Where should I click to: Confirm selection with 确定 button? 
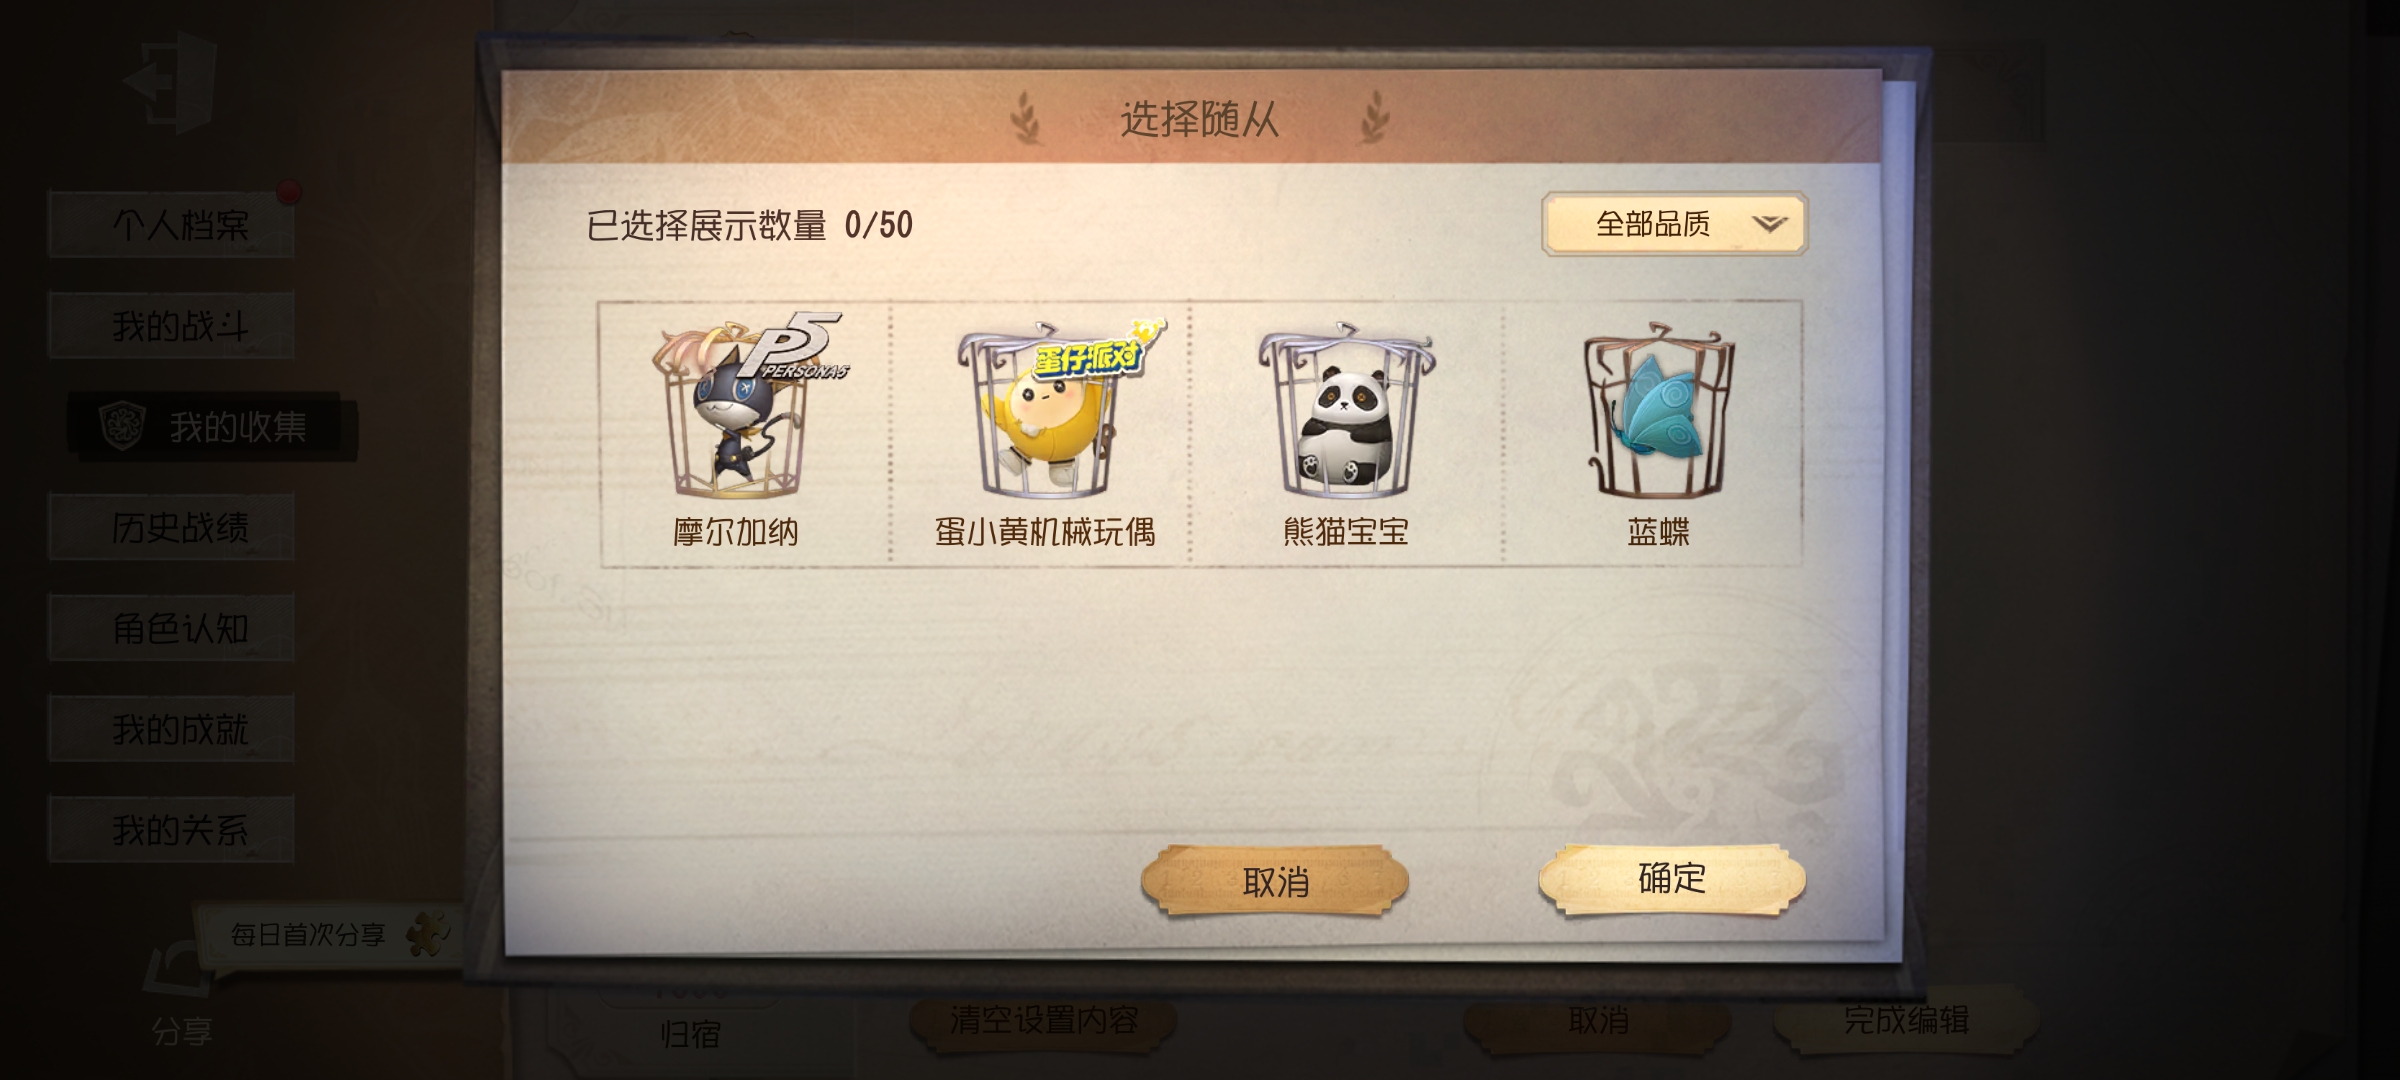(x=1672, y=879)
